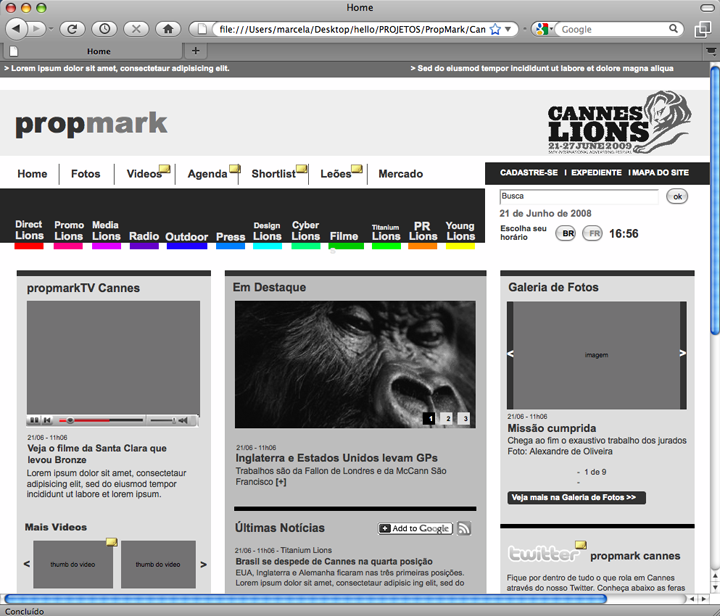Click the browser Back arrow button
The image size is (720, 616).
(17, 29)
